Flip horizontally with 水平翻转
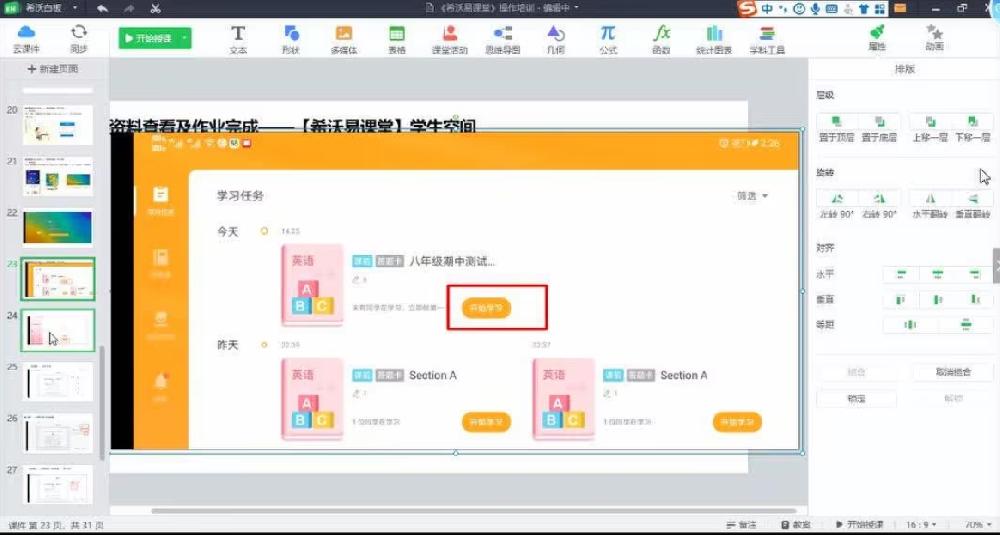 click(x=930, y=205)
